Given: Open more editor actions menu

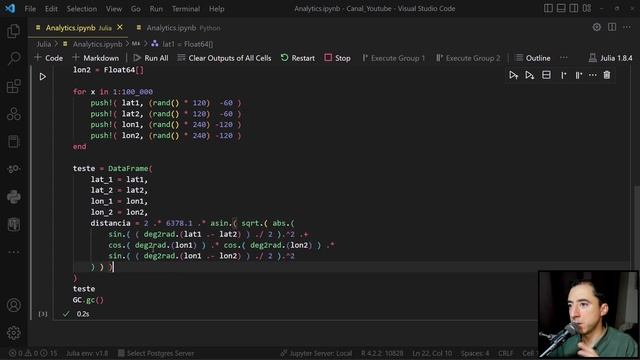Looking at the screenshot, I should click(627, 27).
